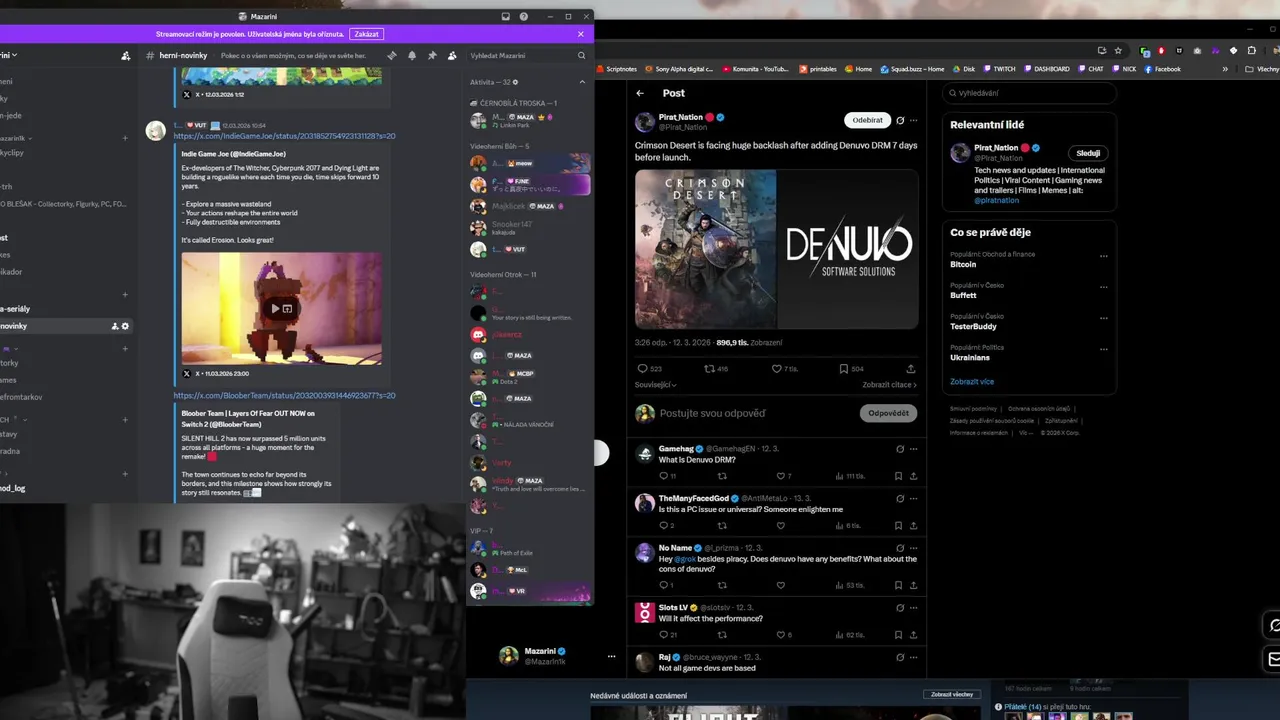Click Buffett trending topic
The image size is (1280, 720).
[963, 296]
